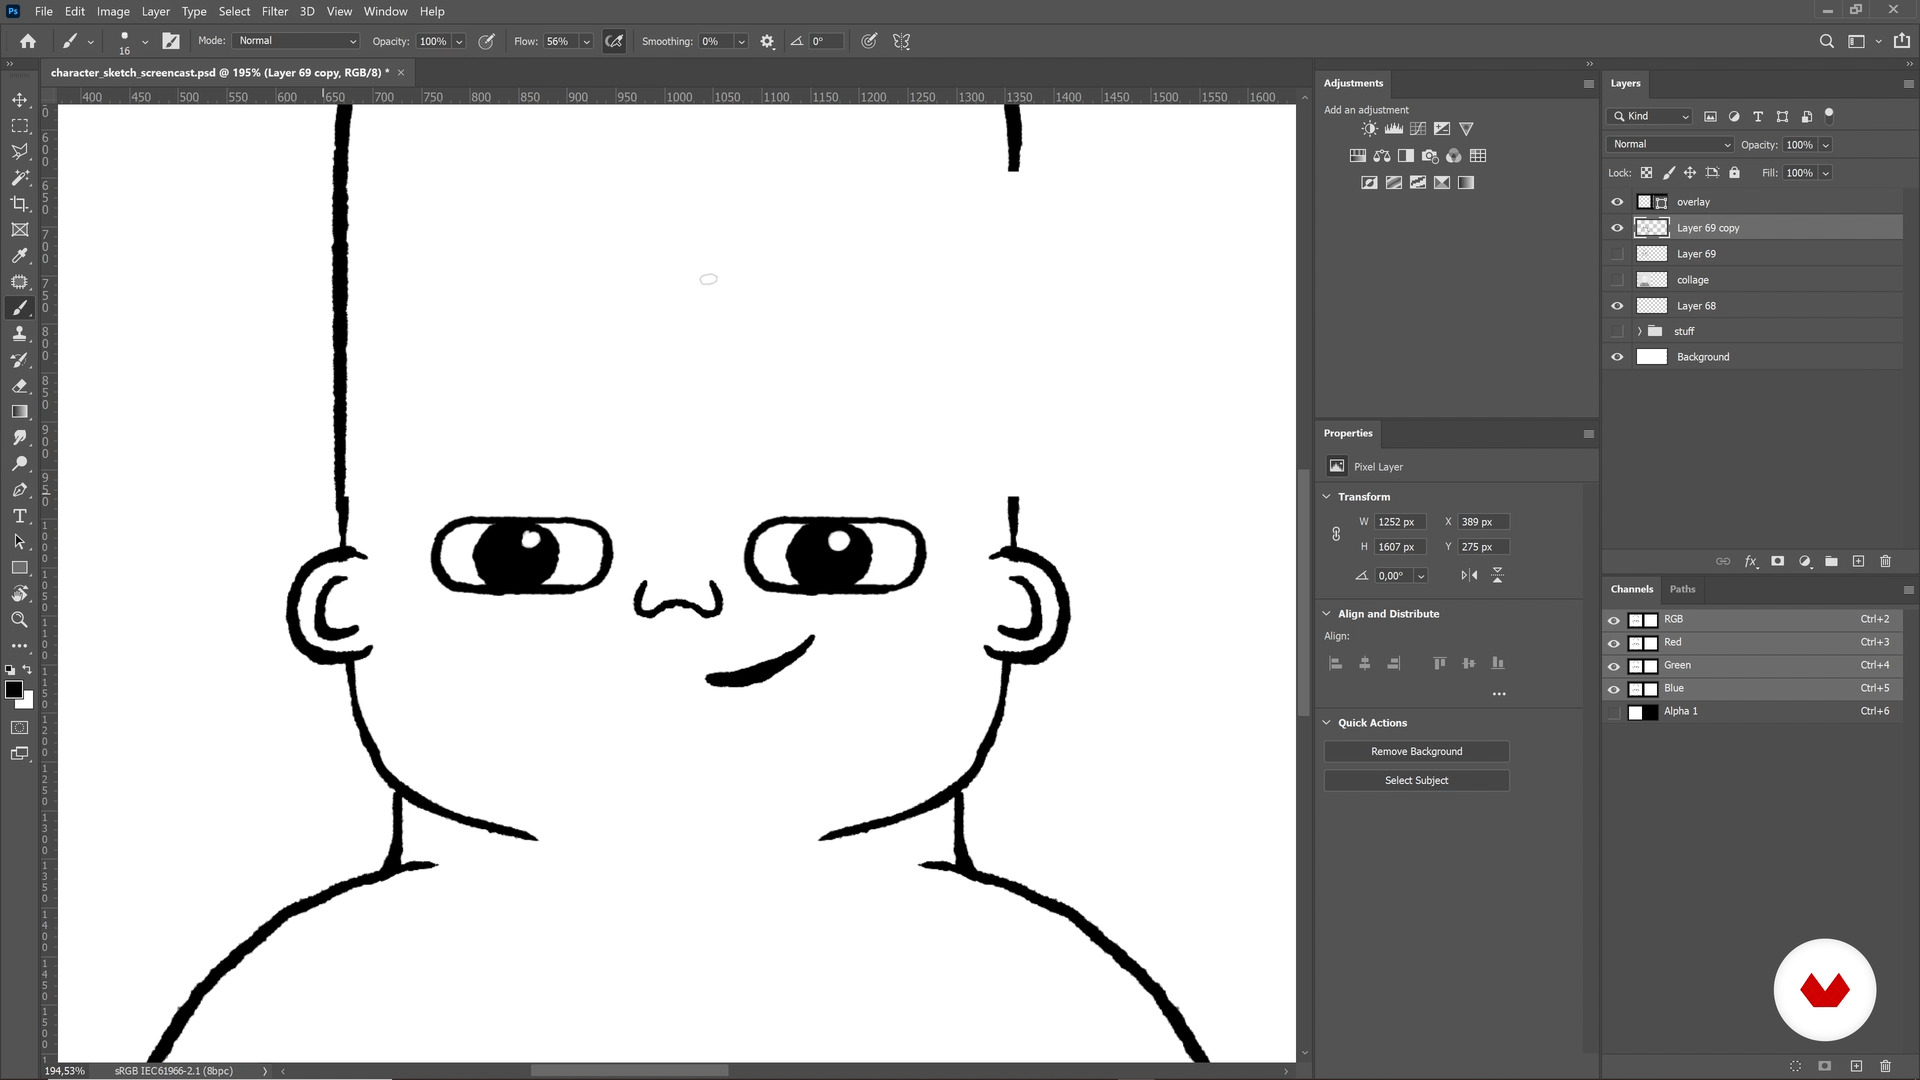
Task: Delete layer using Layers panel trash
Action: coord(1885,562)
